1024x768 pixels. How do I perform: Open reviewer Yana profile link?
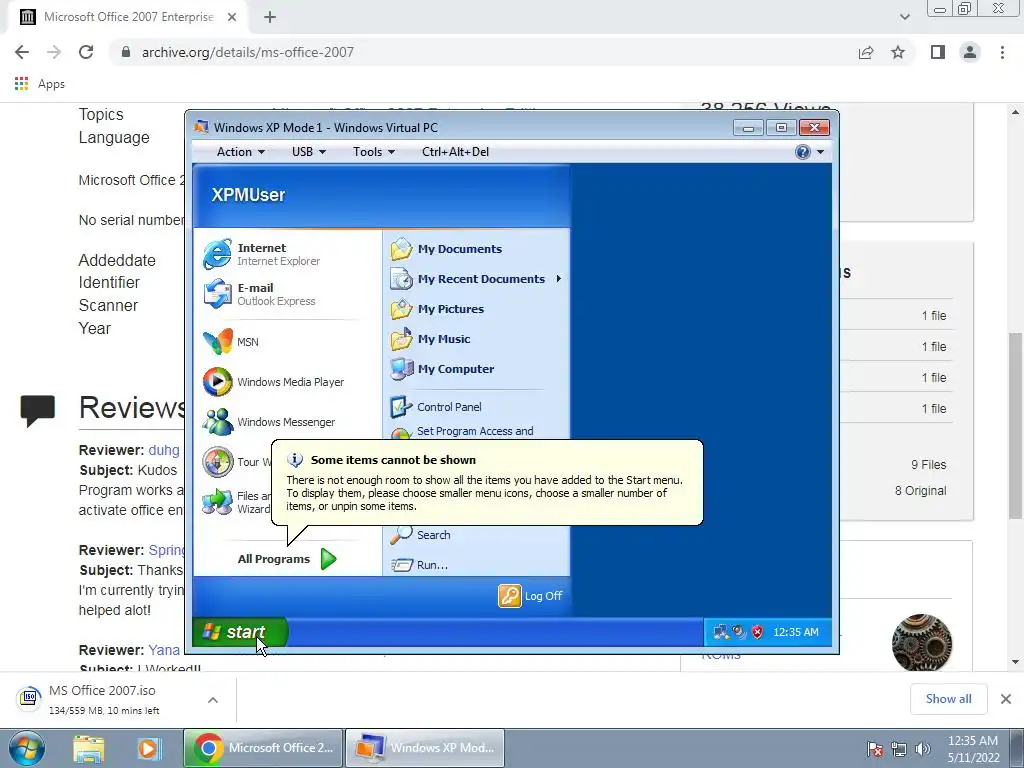click(x=164, y=650)
